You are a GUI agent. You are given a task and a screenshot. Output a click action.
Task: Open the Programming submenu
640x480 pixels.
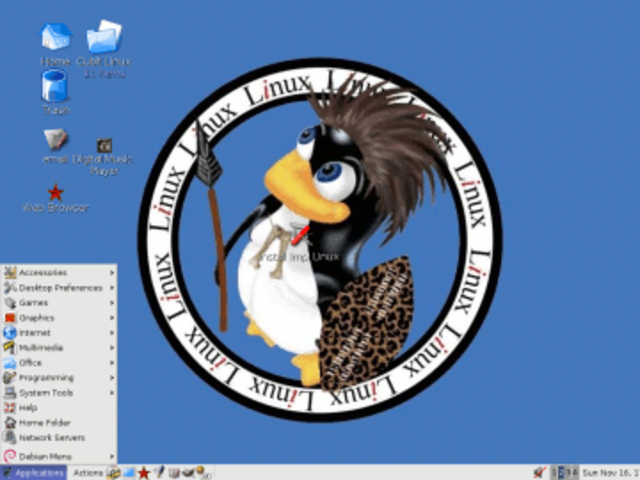[59, 378]
